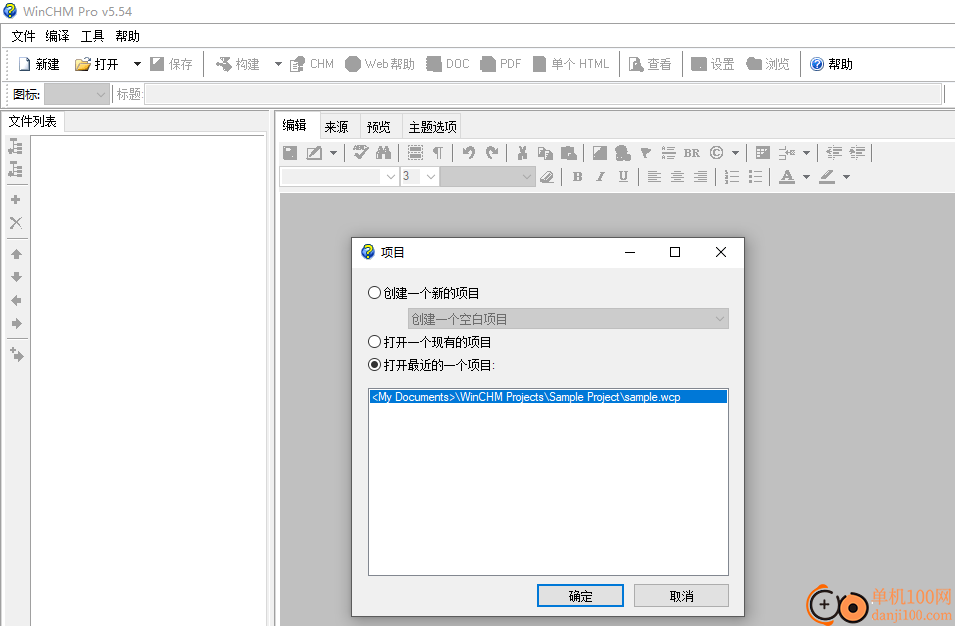
Task: Expand the copyright symbol dropdown arrow
Action: click(735, 153)
